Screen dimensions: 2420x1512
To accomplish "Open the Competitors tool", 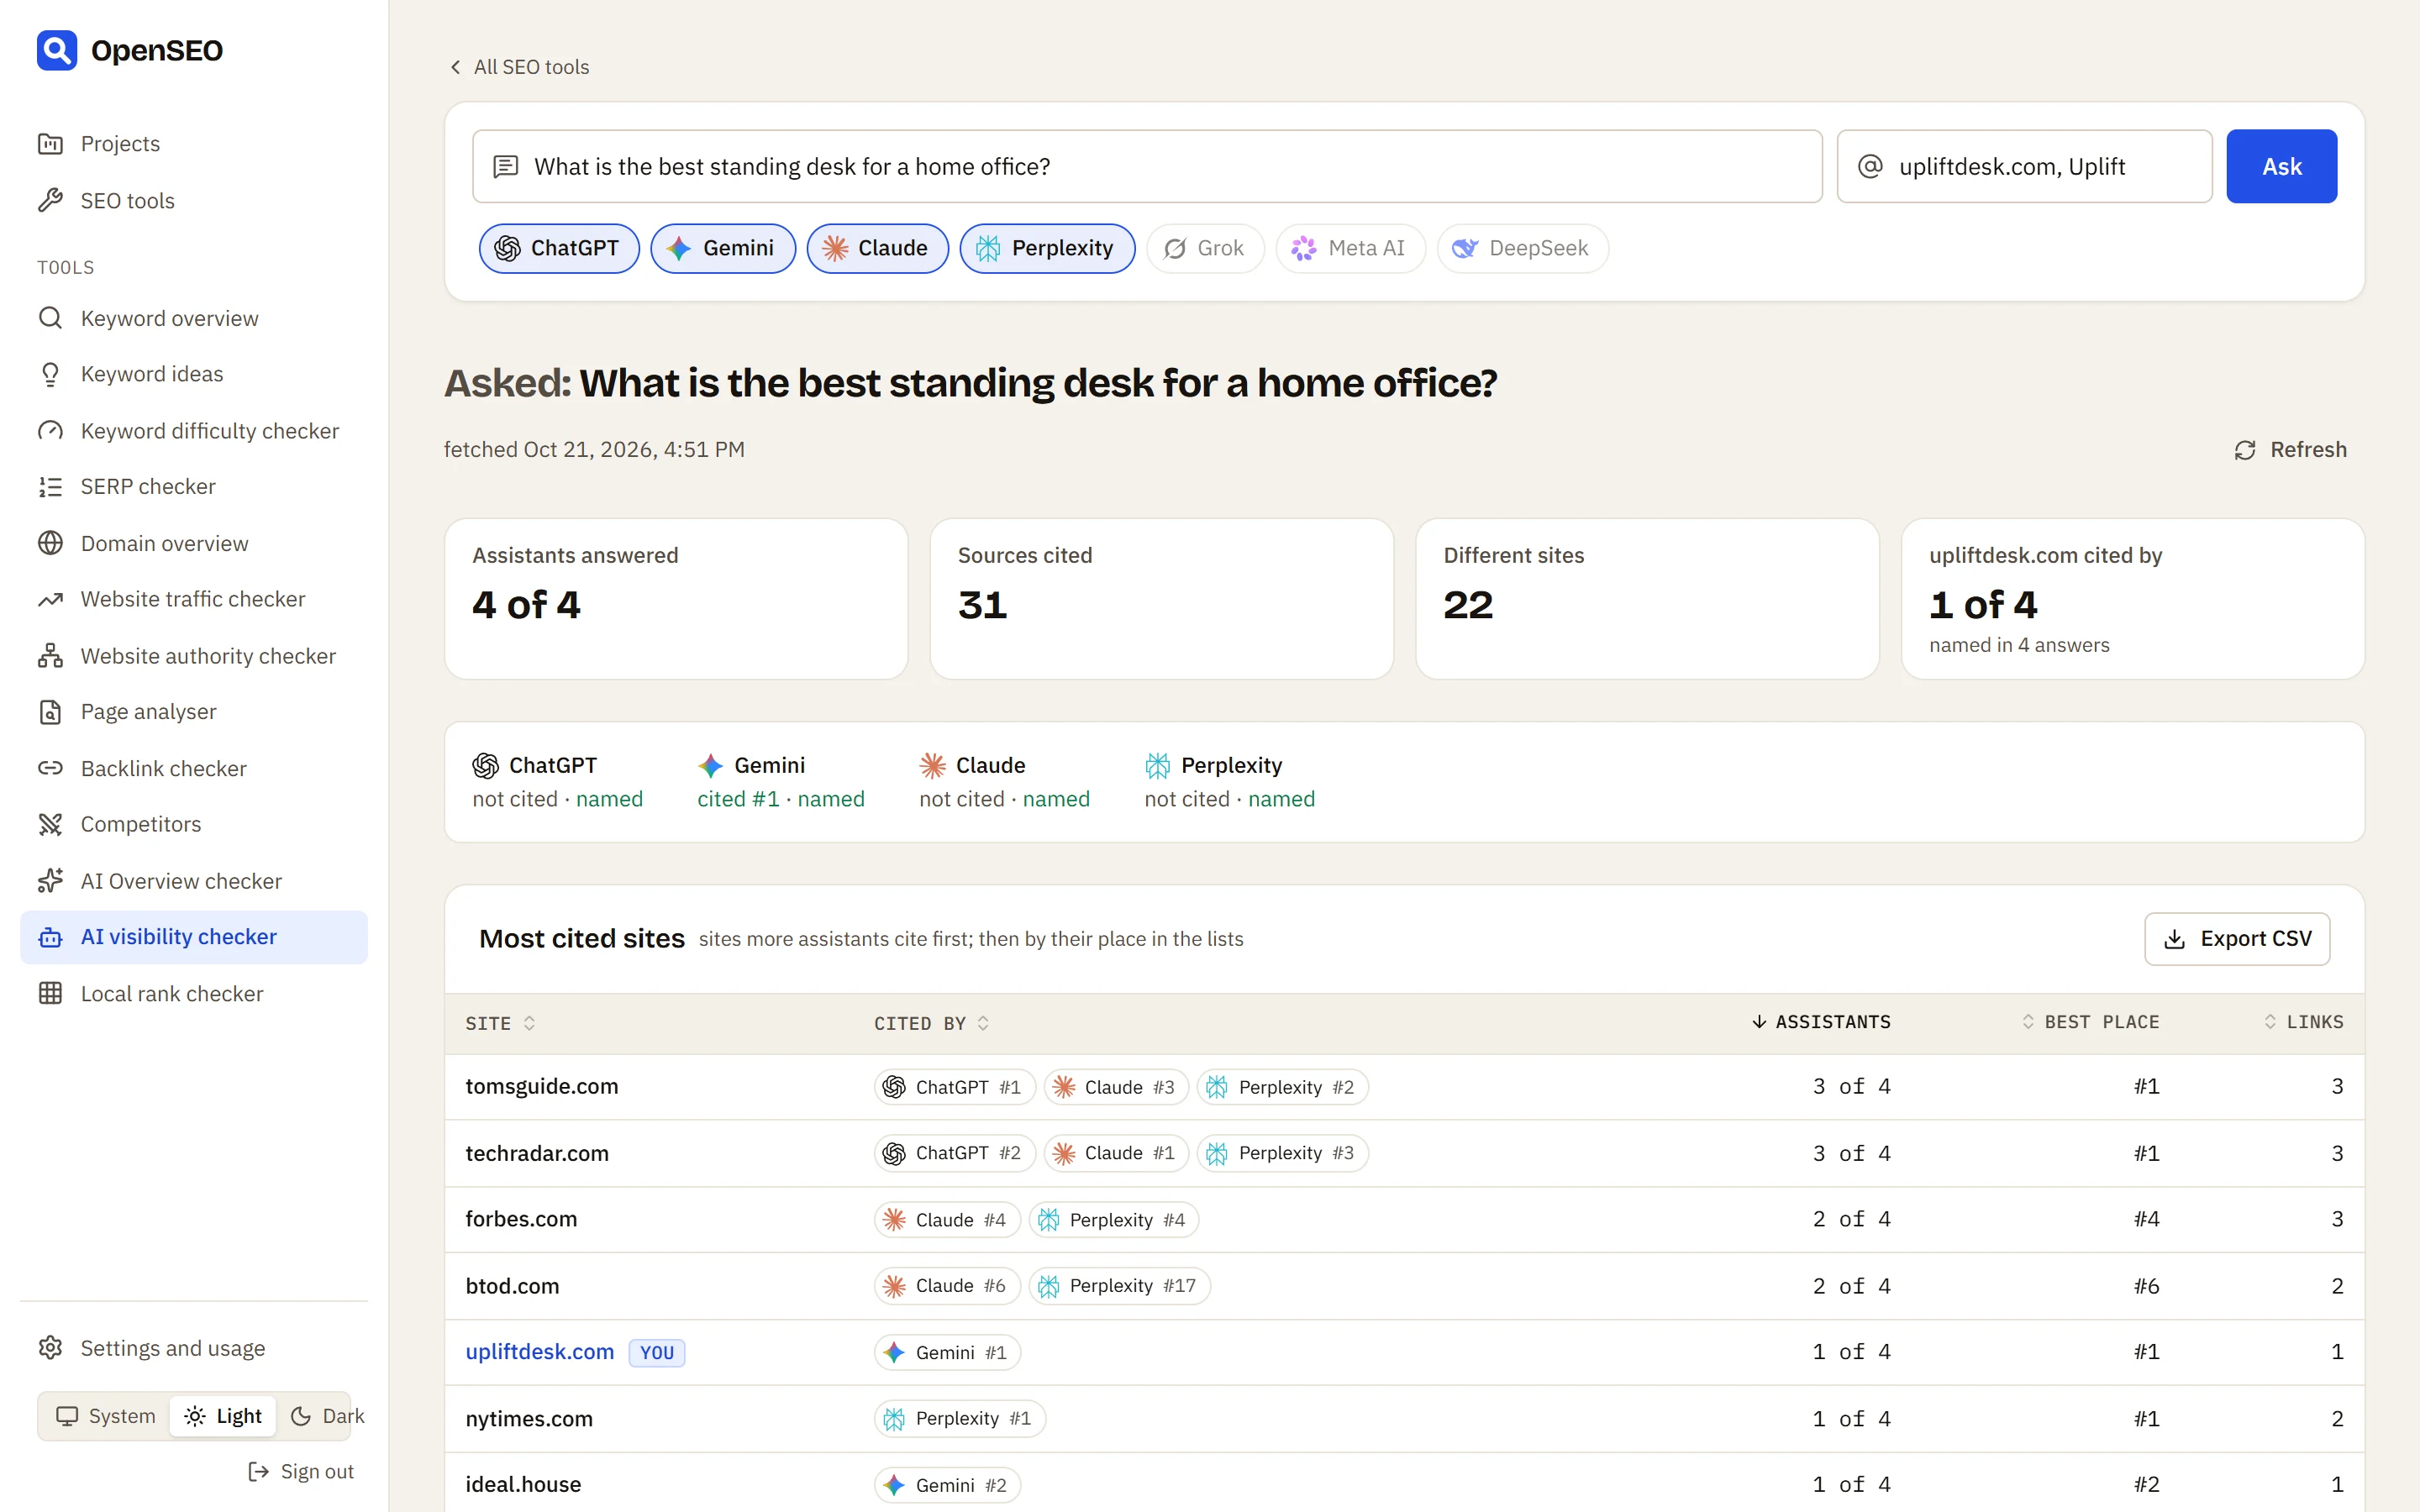I will [x=194, y=824].
